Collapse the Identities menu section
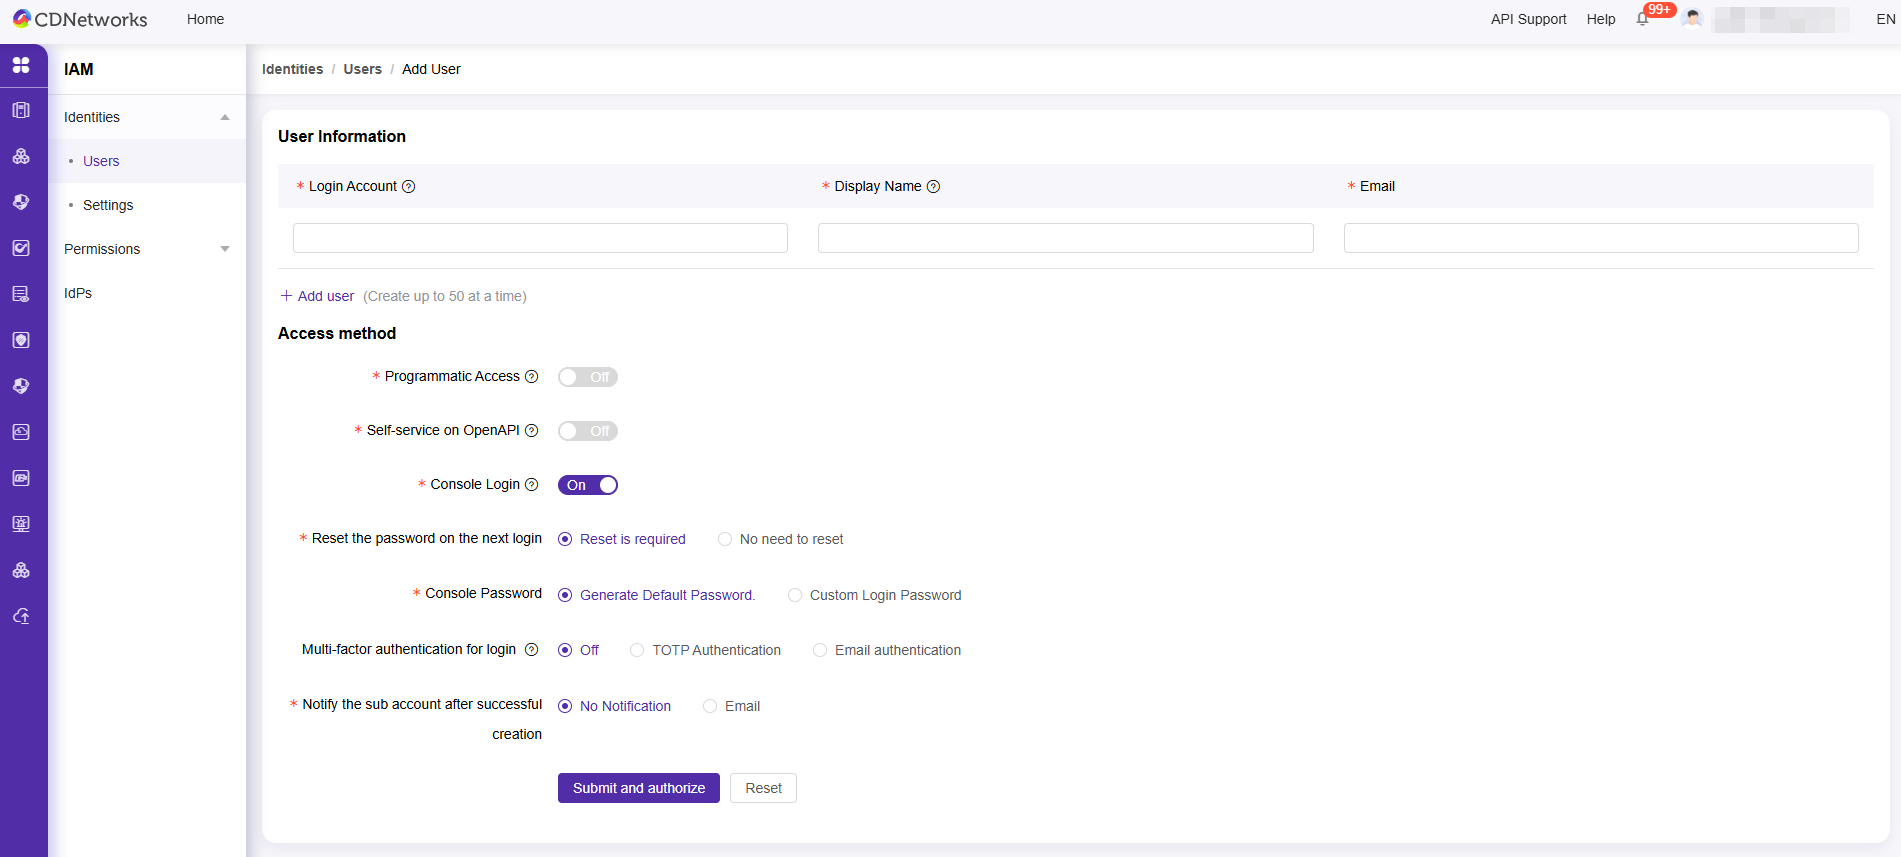Screen dimensions: 1901x857 (224, 117)
